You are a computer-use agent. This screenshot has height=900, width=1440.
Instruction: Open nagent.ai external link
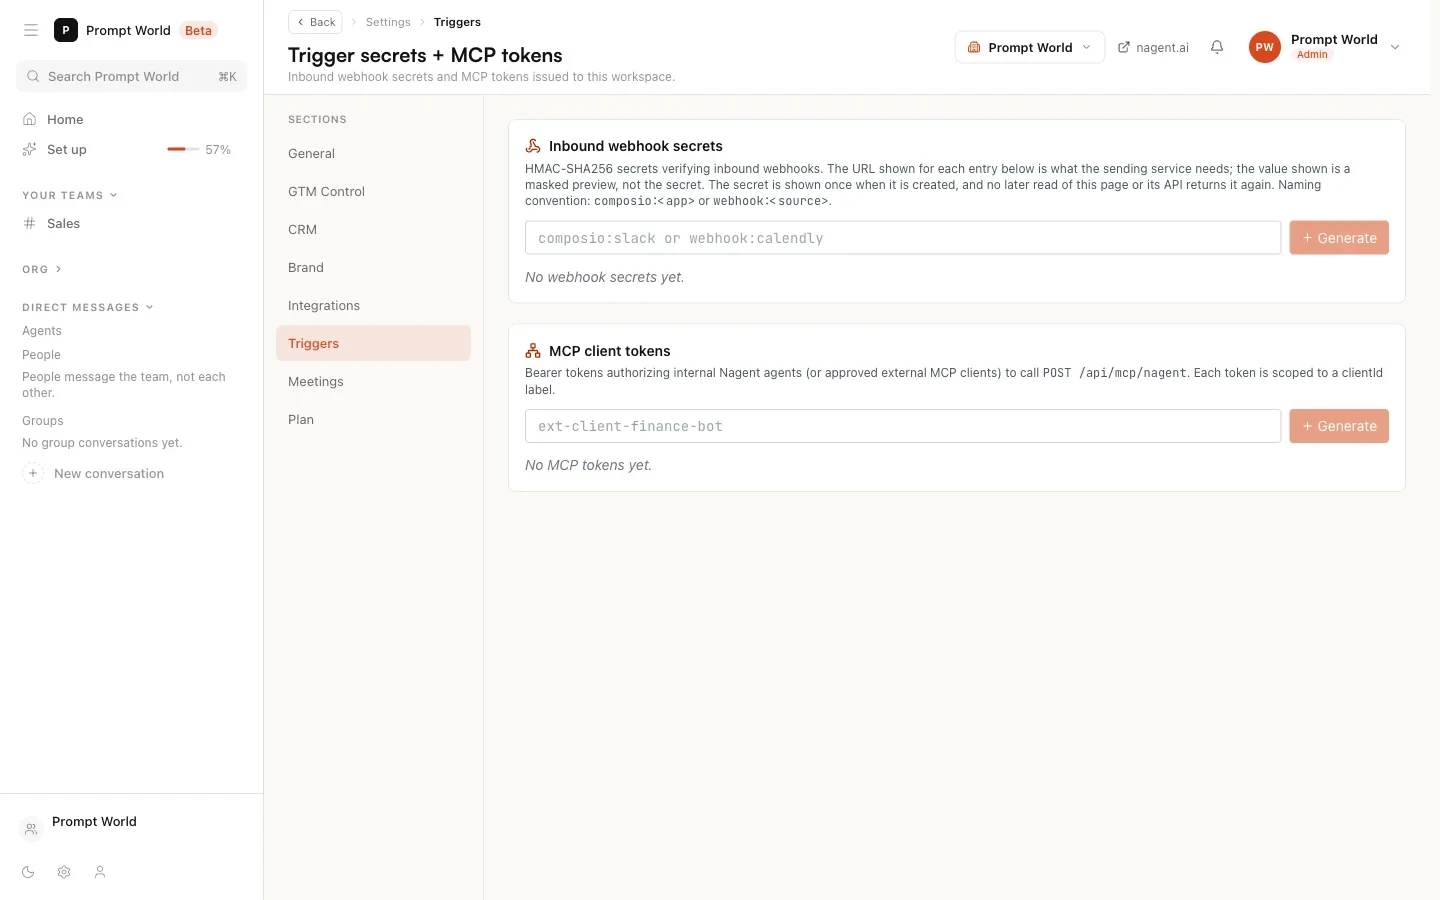[1154, 47]
